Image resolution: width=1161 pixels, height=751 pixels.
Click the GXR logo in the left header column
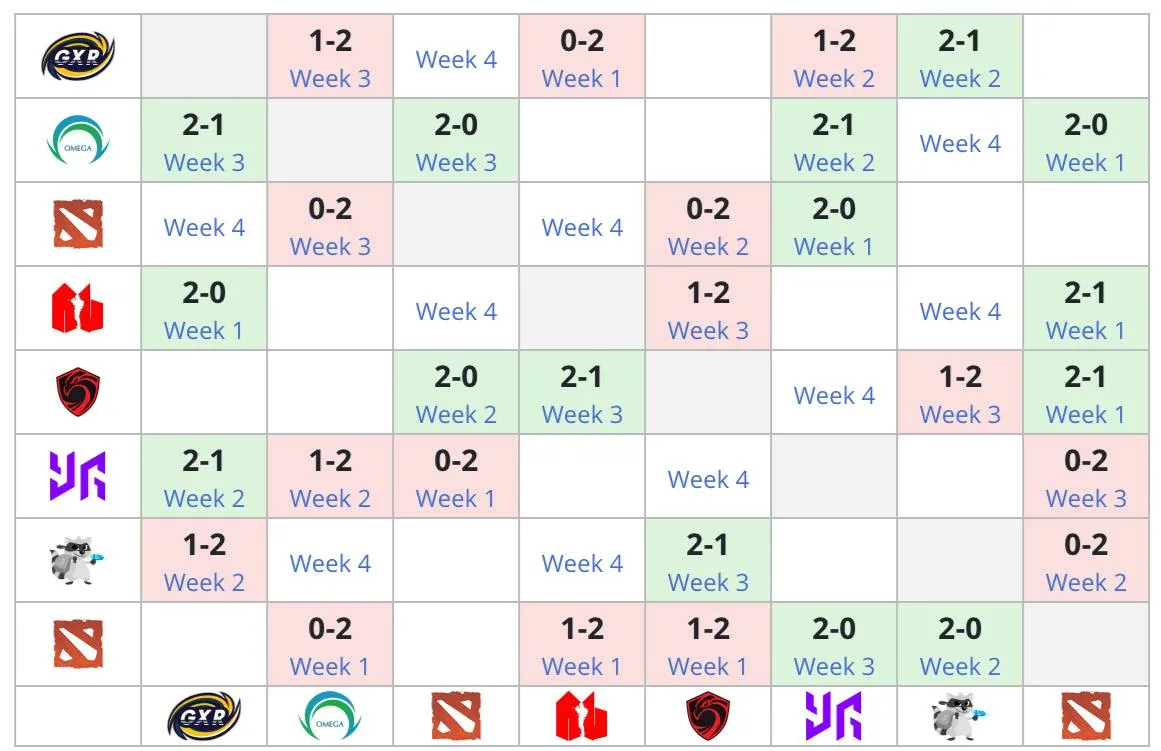click(78, 56)
